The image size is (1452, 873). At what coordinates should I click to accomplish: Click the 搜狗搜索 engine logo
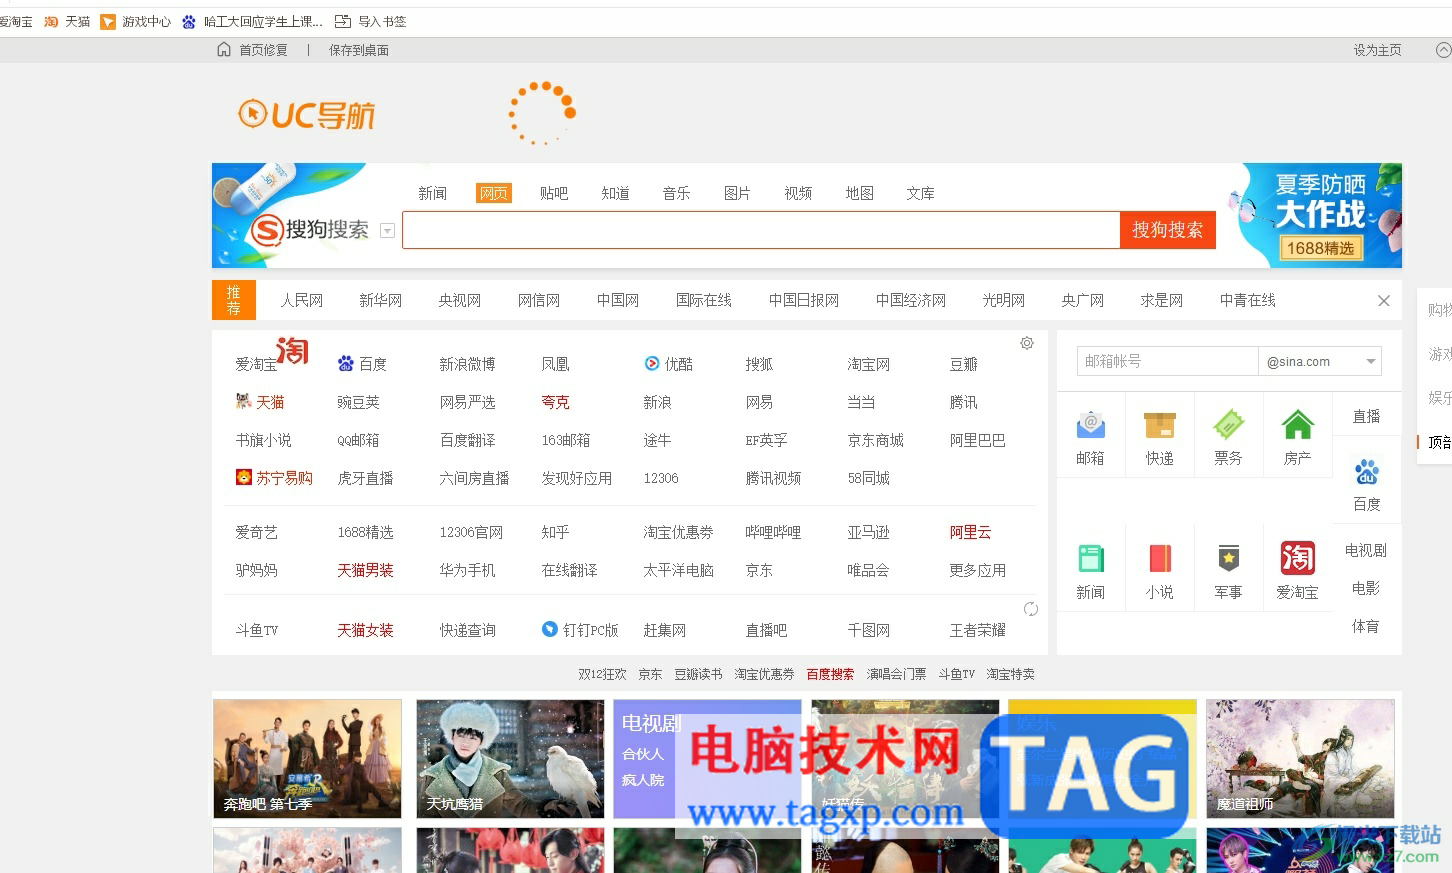pos(310,230)
